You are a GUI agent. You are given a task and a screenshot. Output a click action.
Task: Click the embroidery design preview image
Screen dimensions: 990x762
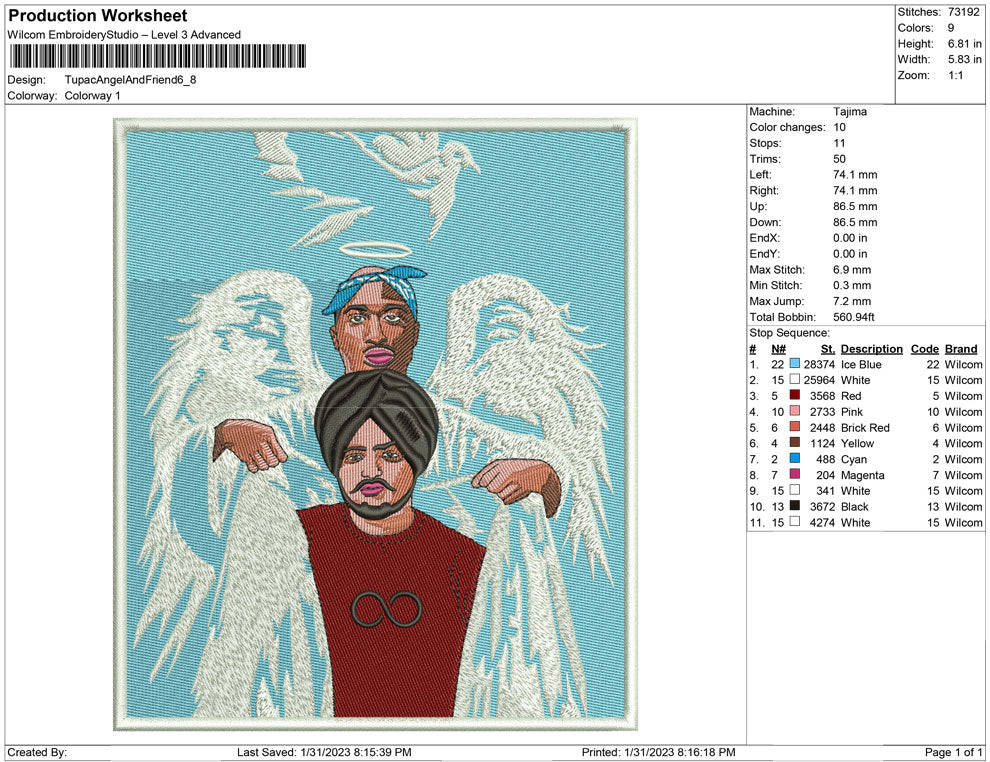click(375, 424)
